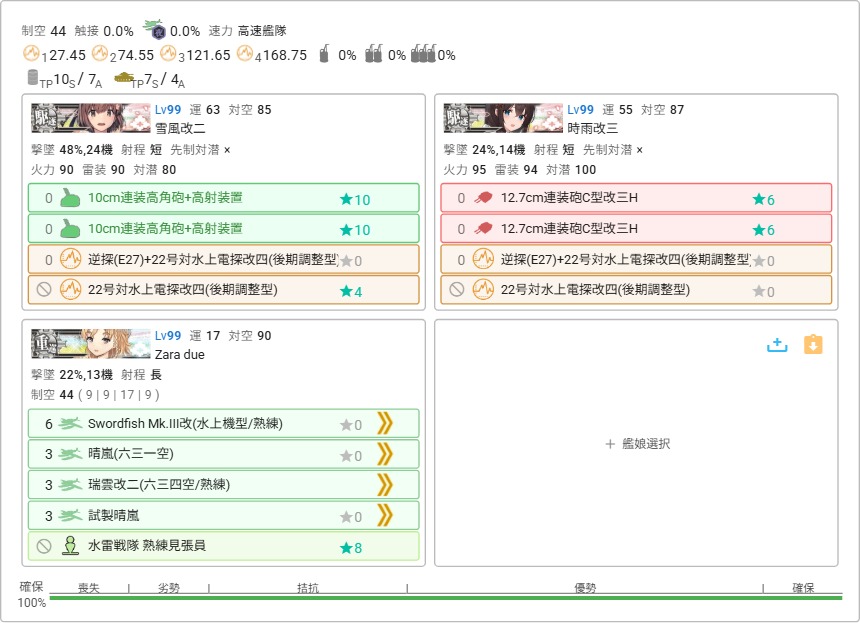Open the proficiency chevron for Swordfish Mk.III改
The height and width of the screenshot is (623, 860).
coord(384,424)
